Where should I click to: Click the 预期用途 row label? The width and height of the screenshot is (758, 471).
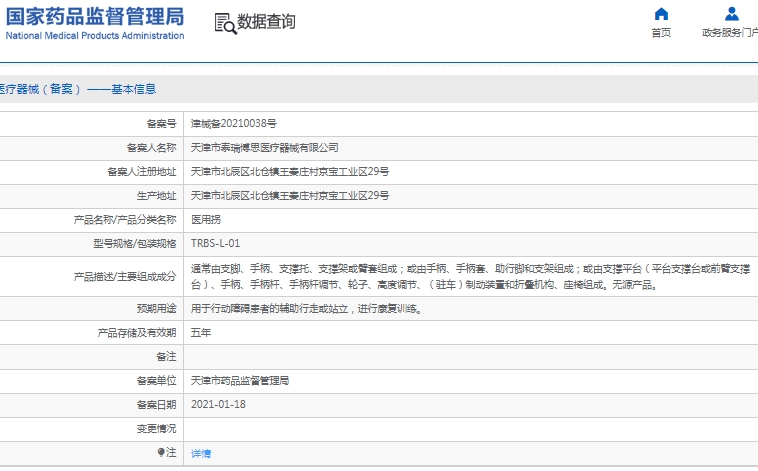(x=156, y=309)
